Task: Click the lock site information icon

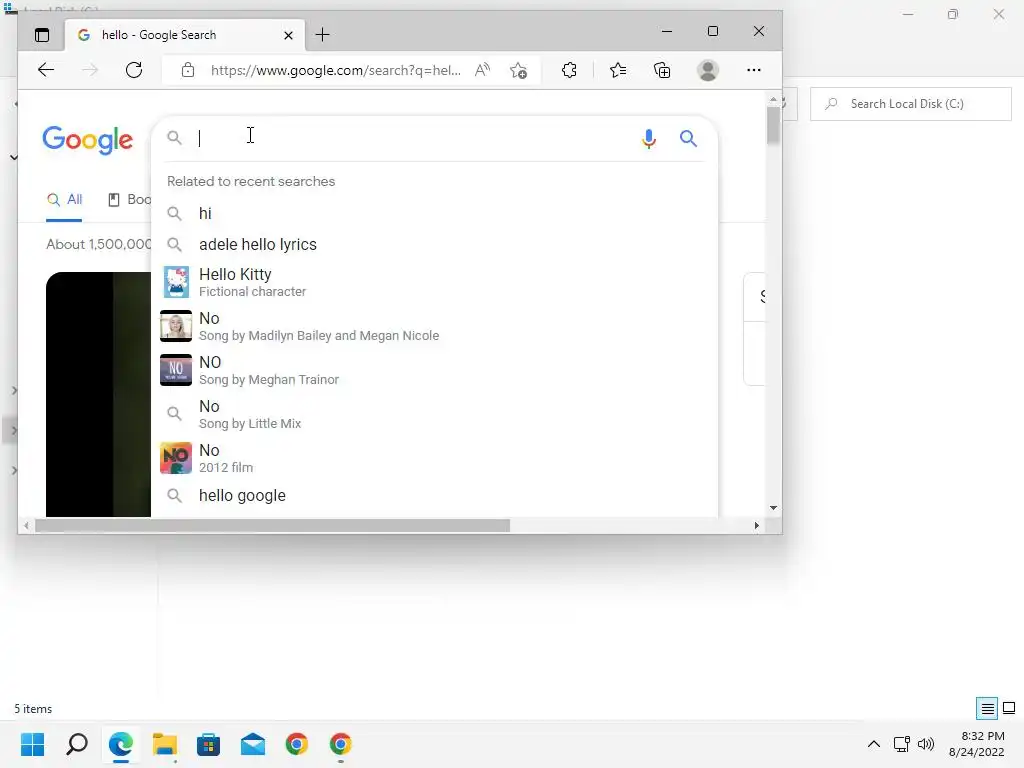Action: 188,70
